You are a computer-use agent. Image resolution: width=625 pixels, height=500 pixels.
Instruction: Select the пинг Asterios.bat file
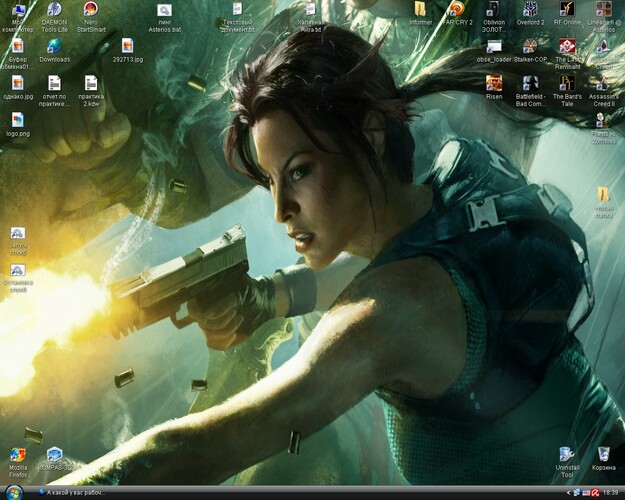164,10
